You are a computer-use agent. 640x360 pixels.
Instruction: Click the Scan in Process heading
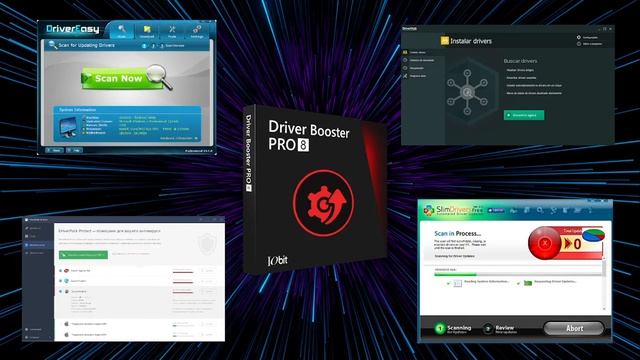[458, 233]
